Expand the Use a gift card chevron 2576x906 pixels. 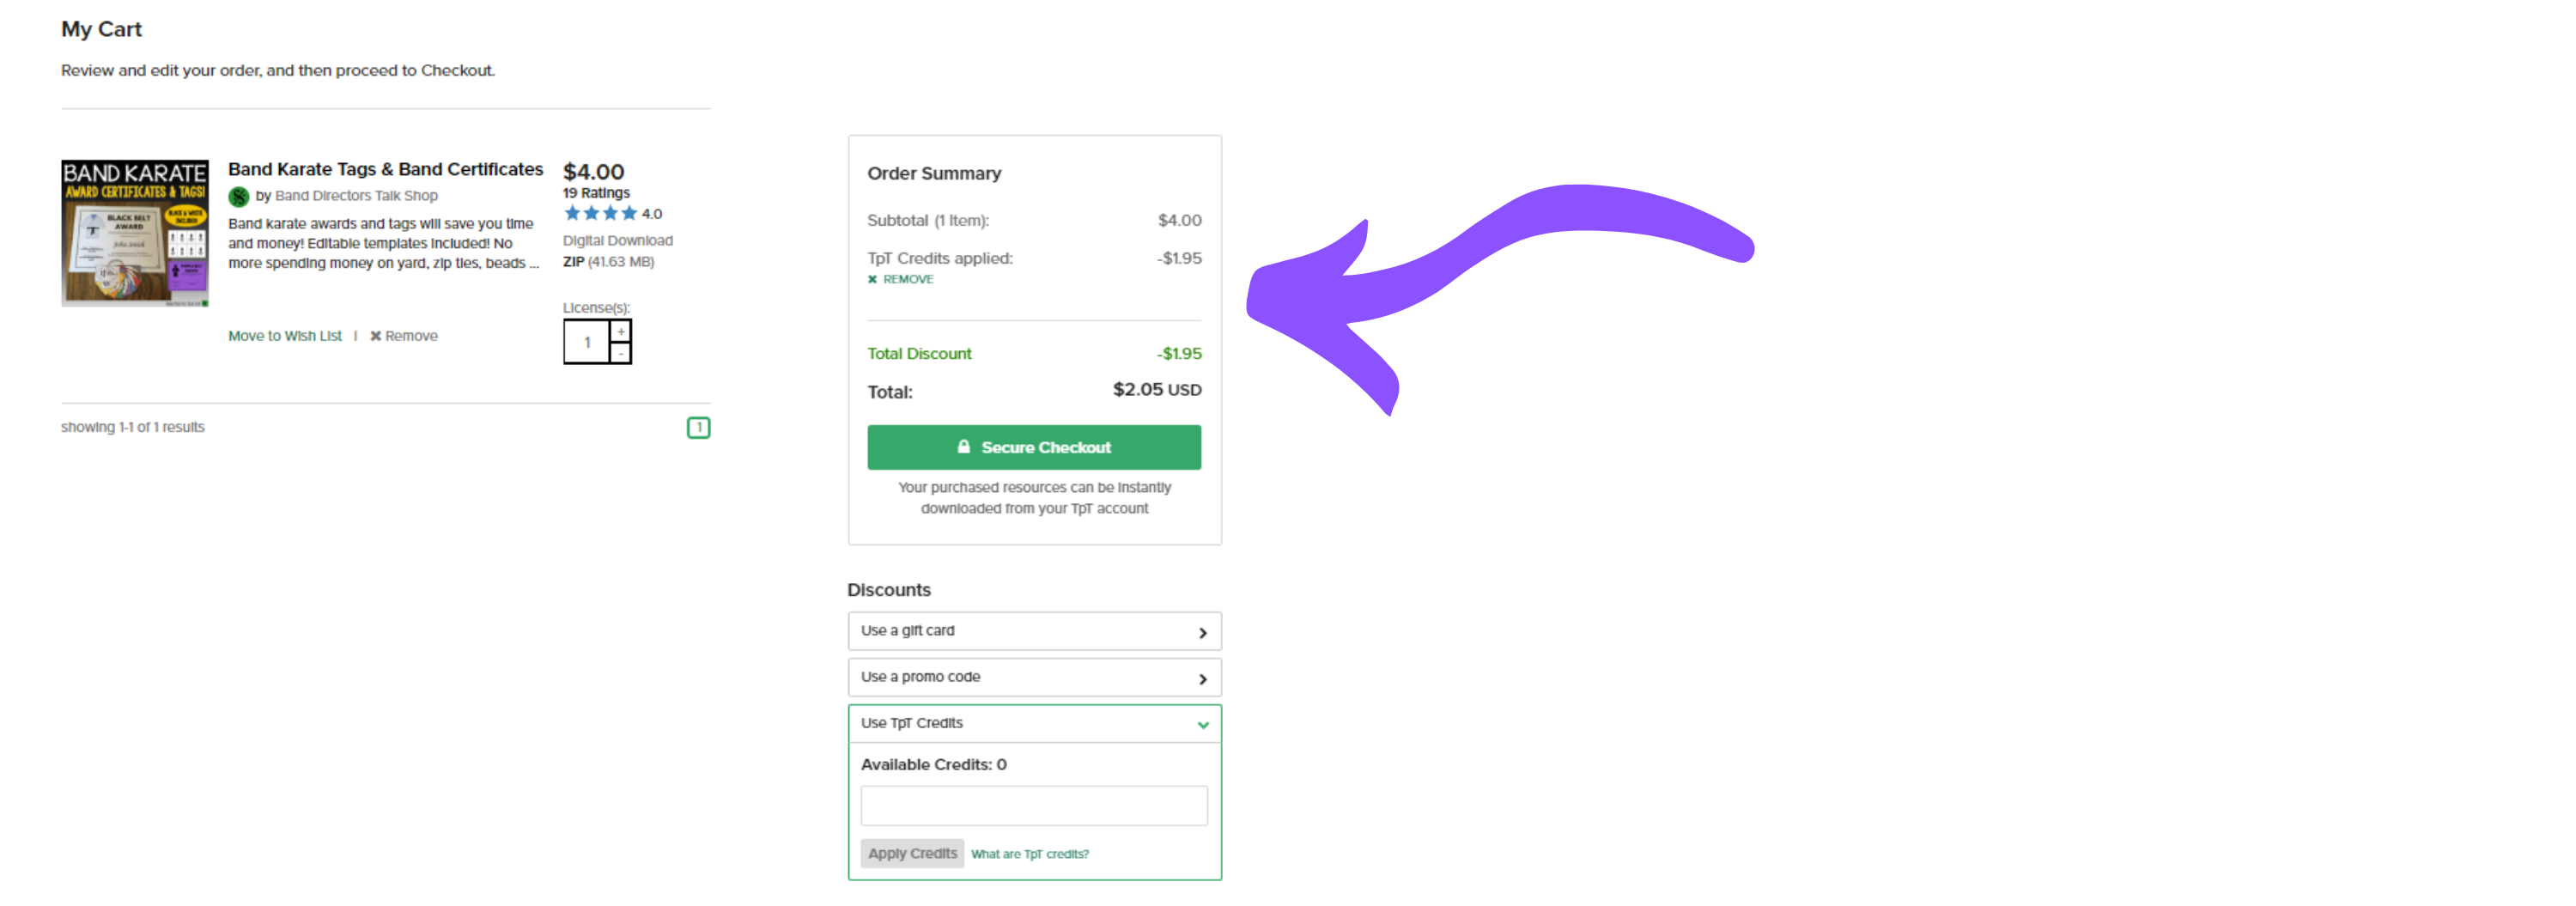point(1203,633)
